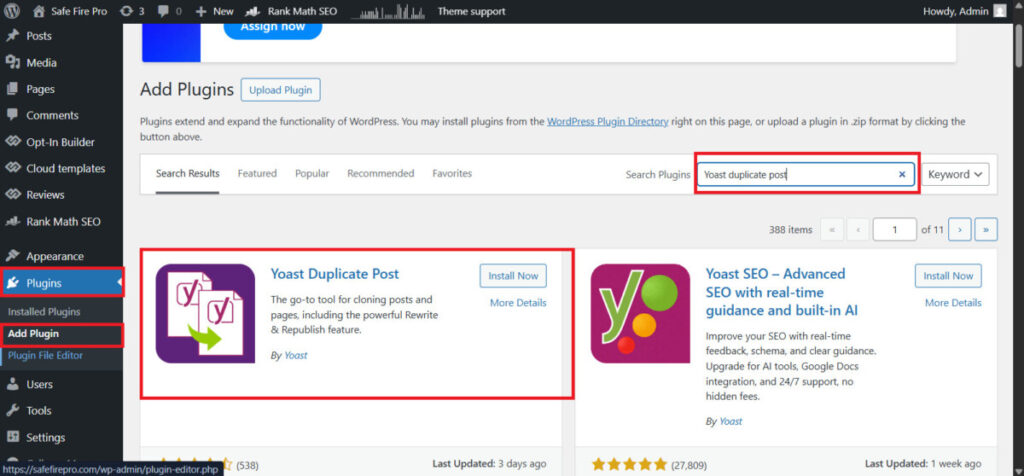Switch to the Search Results tab
Screen dimensions: 1024x476
coord(187,174)
